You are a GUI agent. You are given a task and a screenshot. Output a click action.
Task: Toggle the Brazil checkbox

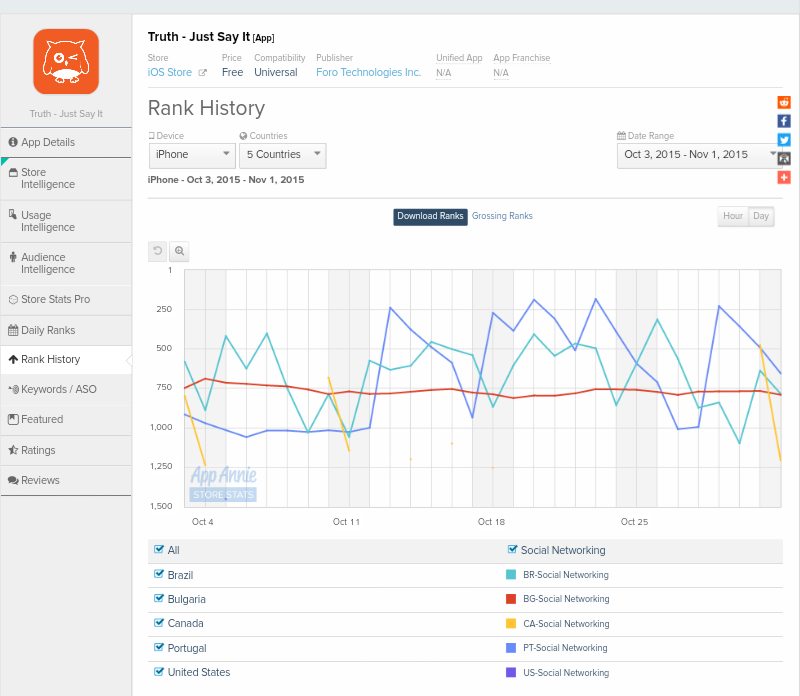tap(159, 574)
